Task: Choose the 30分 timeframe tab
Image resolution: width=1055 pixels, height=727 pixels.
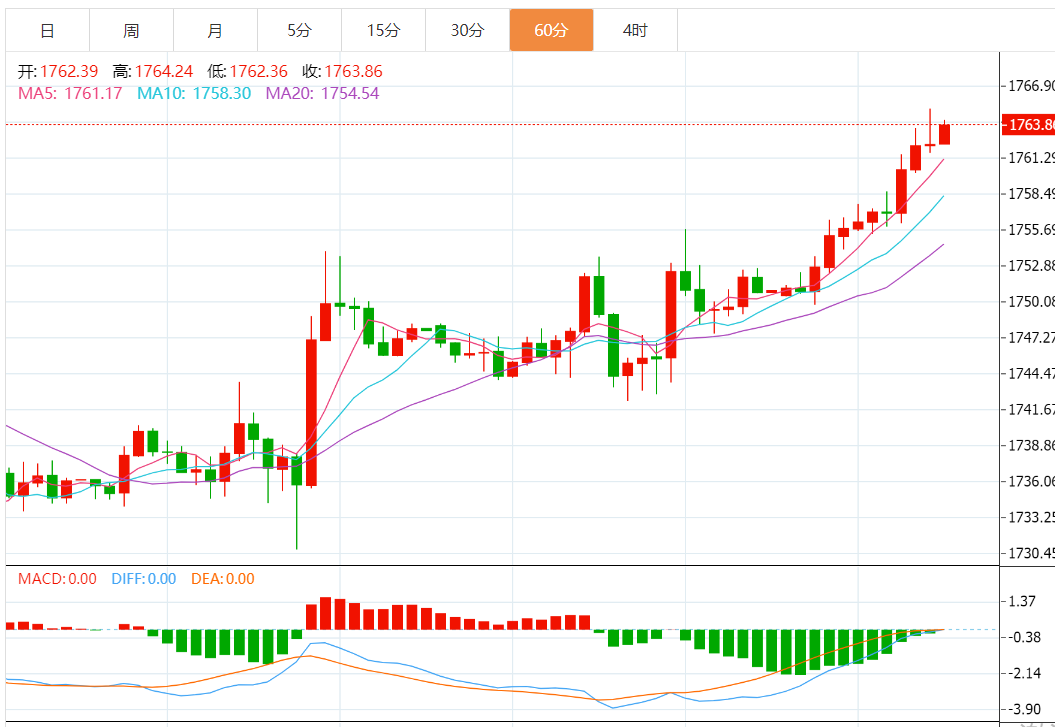Action: point(468,30)
